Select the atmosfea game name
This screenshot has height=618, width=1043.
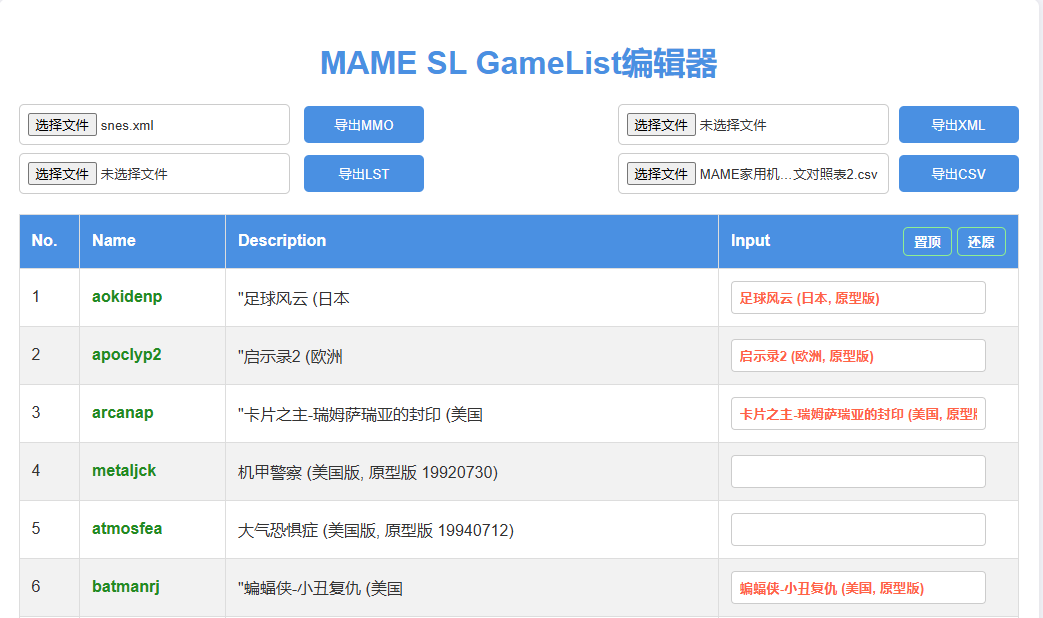[x=124, y=529]
